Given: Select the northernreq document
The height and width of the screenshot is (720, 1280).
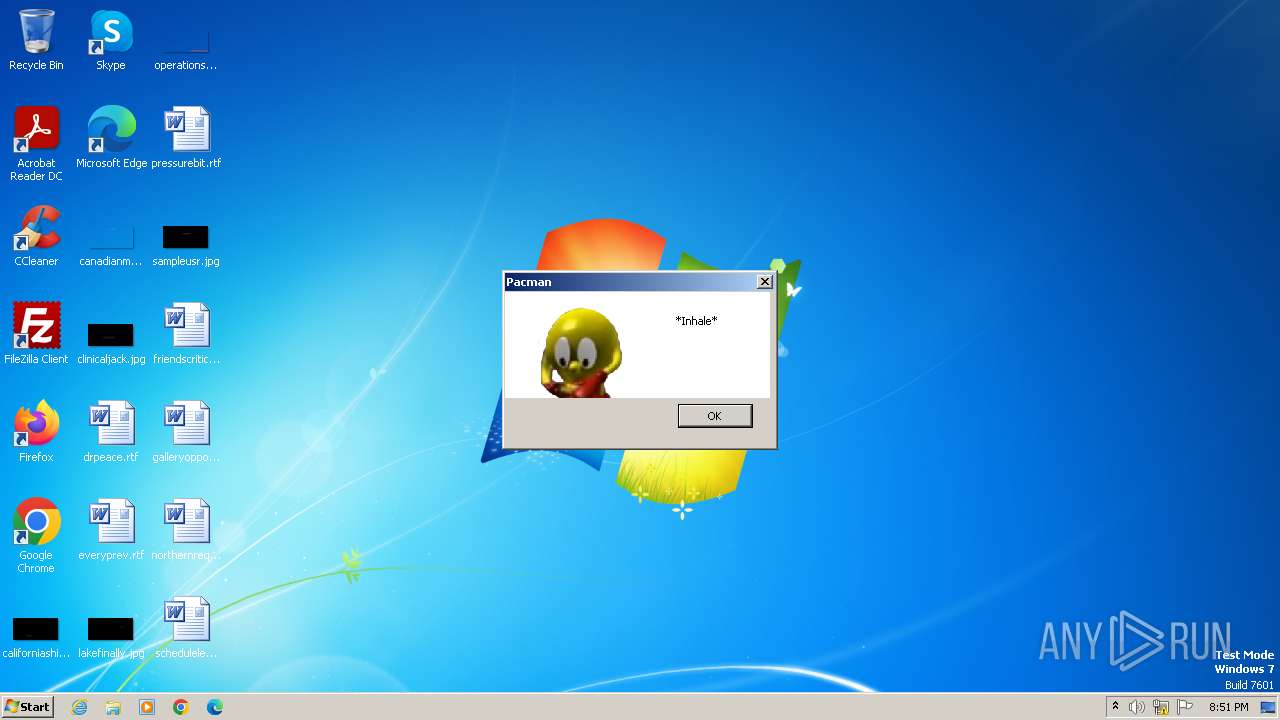Looking at the screenshot, I should [x=186, y=530].
